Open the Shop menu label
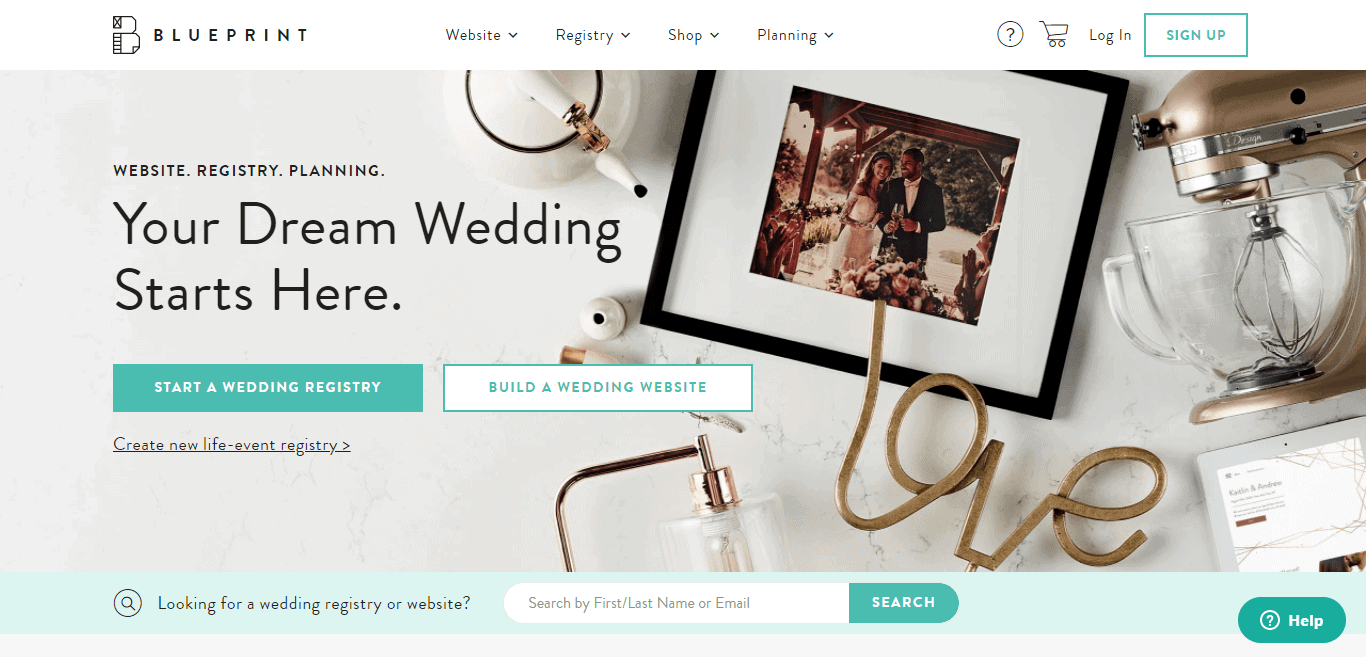The width and height of the screenshot is (1366, 657). (x=685, y=35)
